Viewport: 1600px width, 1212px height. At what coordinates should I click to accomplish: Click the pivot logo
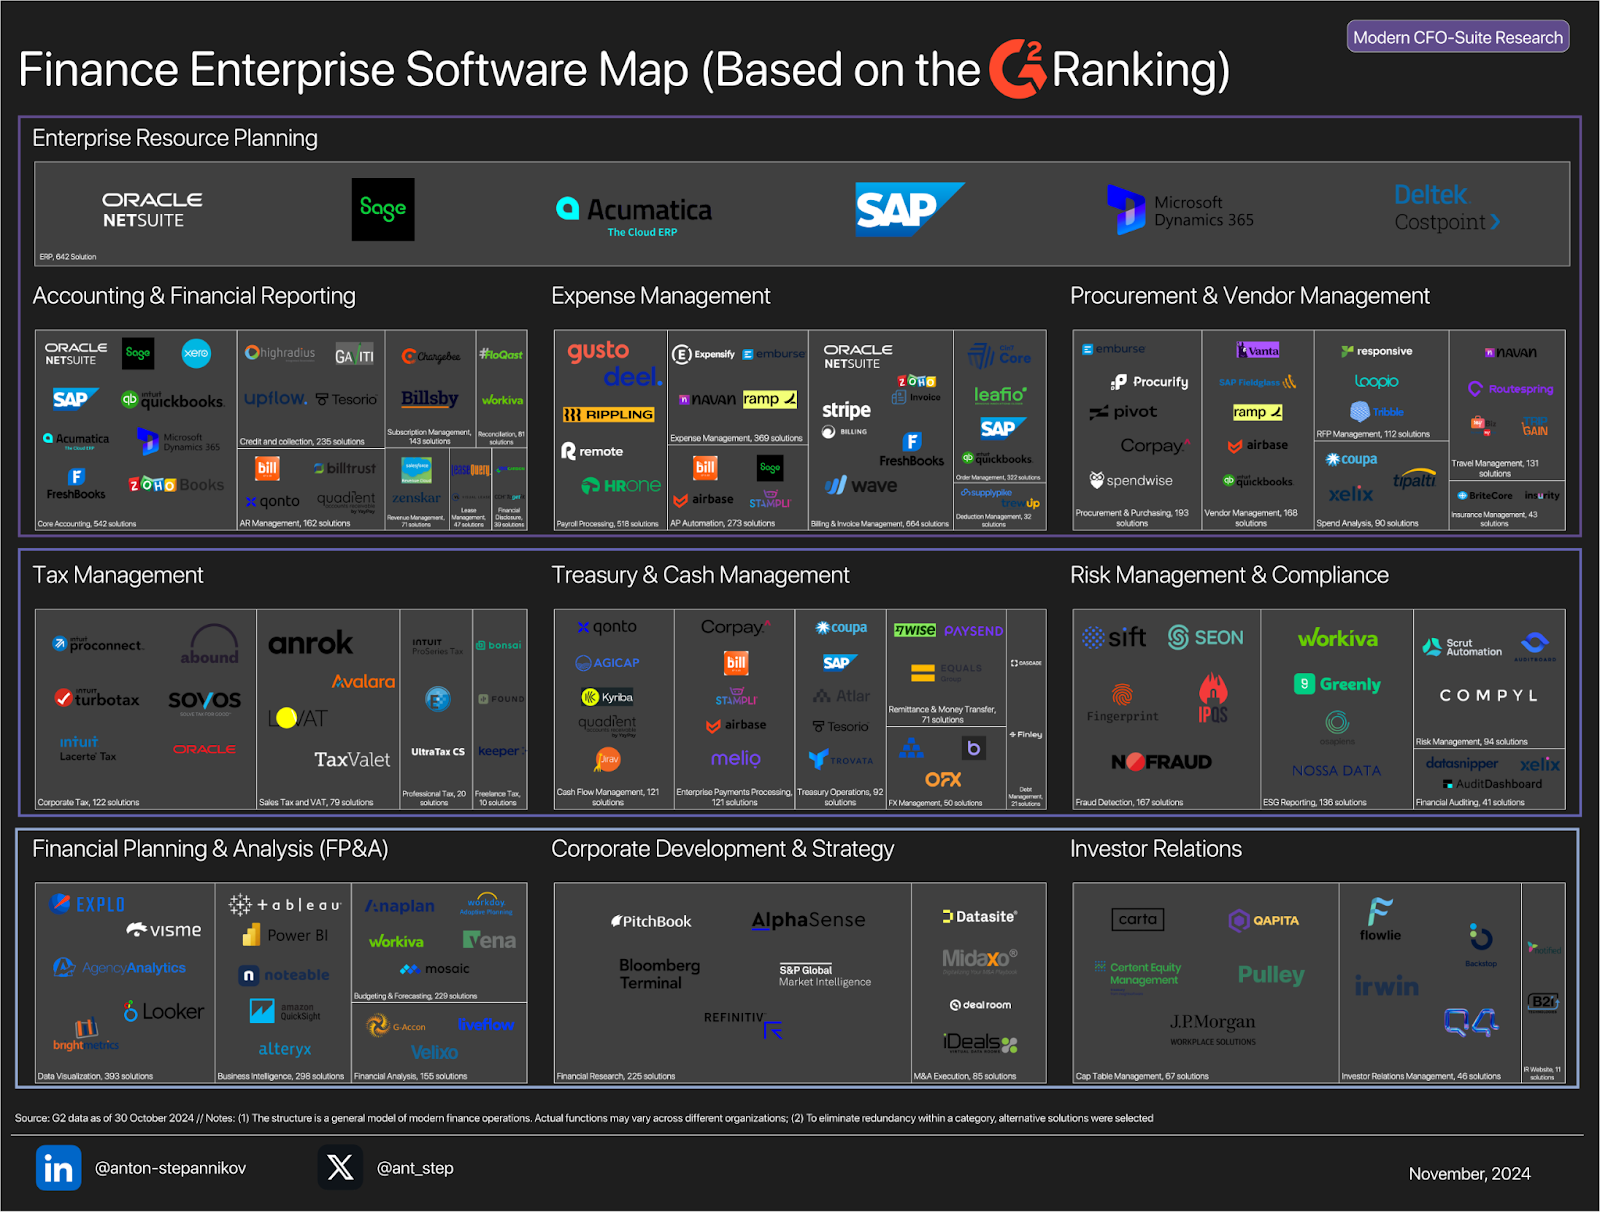1123,412
